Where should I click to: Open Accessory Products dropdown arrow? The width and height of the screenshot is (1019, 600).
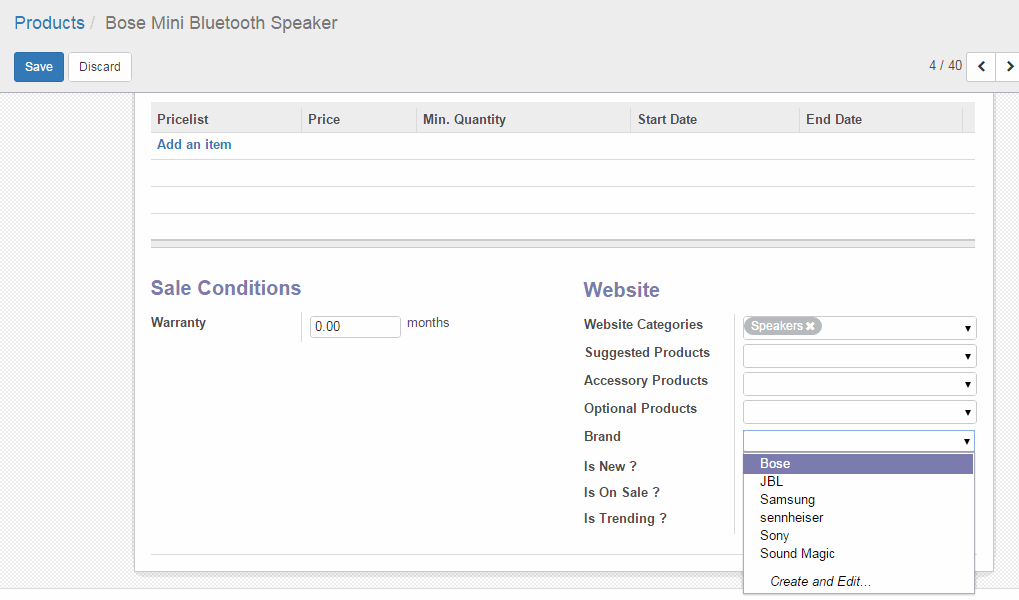point(967,384)
